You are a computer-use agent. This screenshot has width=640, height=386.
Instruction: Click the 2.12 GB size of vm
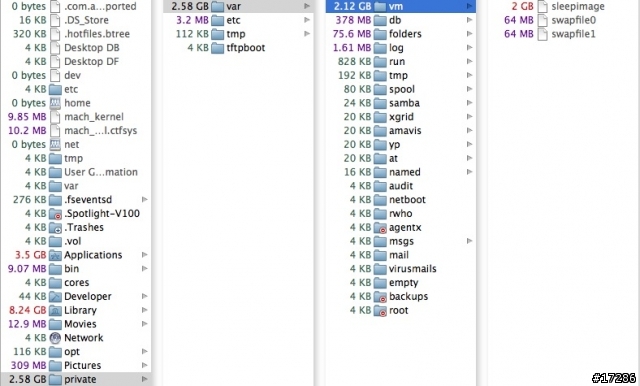(352, 7)
